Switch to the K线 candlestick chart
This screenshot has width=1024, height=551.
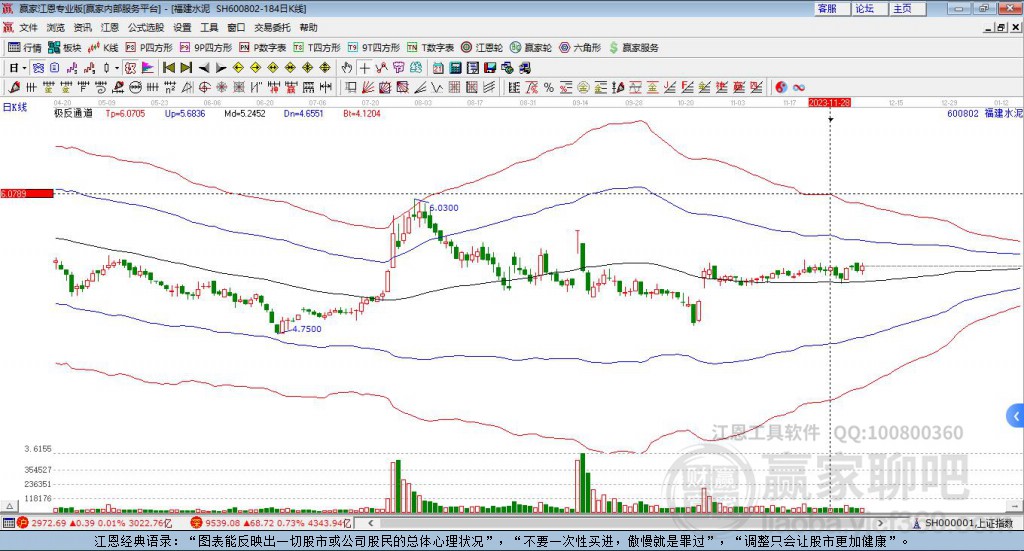(x=103, y=48)
